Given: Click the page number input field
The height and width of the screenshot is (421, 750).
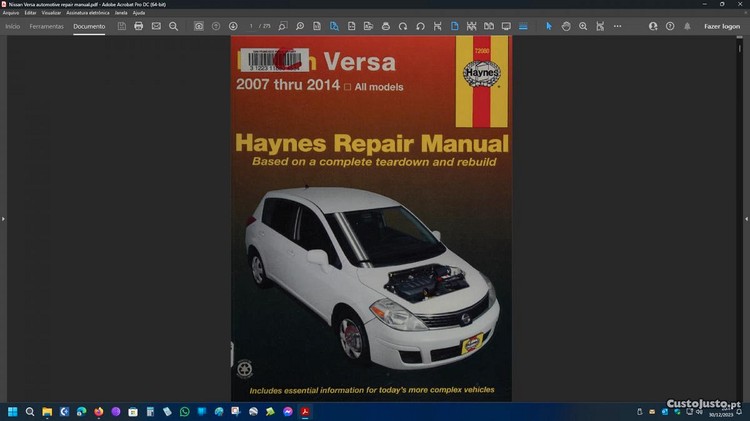Looking at the screenshot, I should coord(252,26).
